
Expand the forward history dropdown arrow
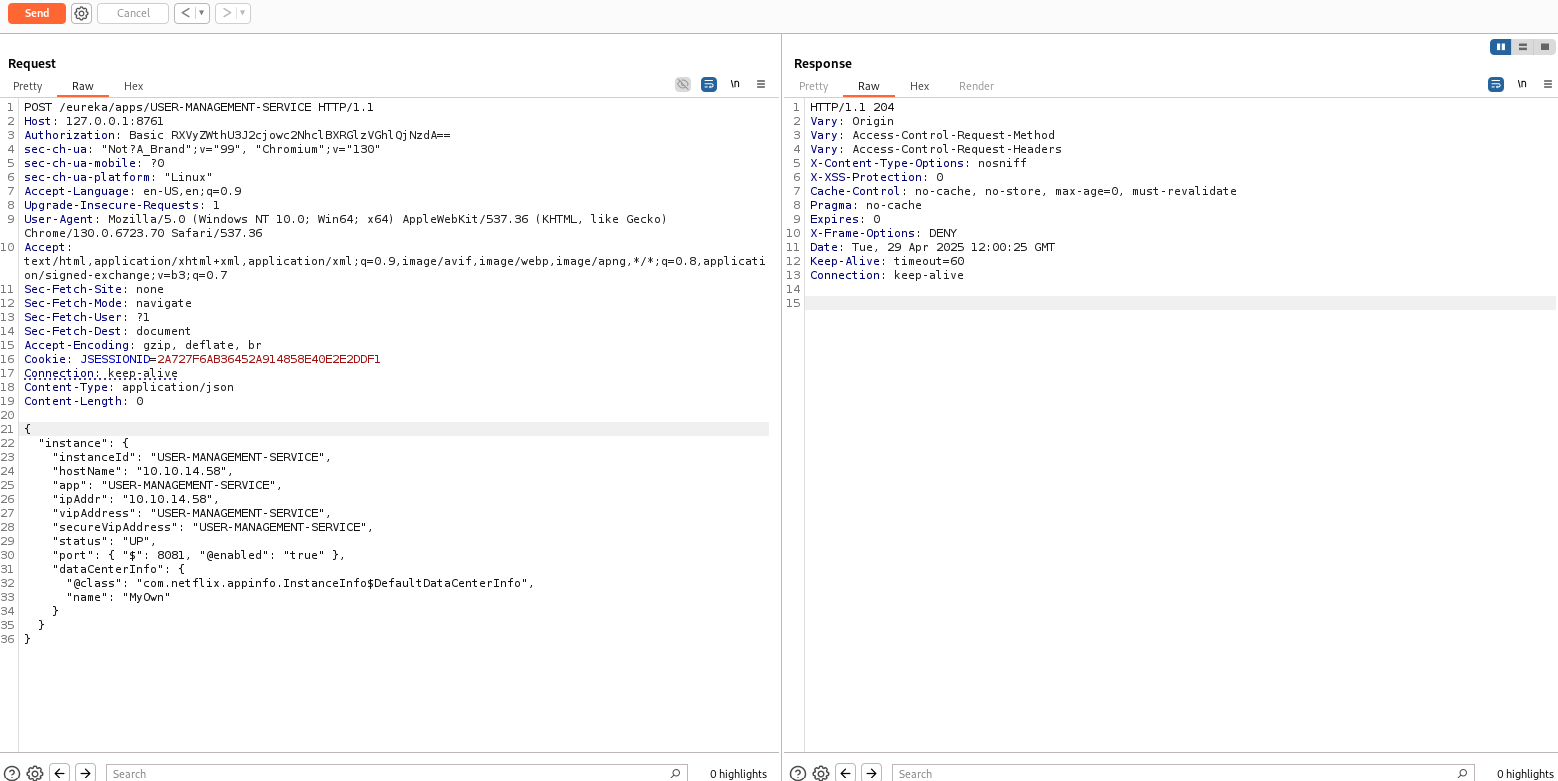[242, 13]
